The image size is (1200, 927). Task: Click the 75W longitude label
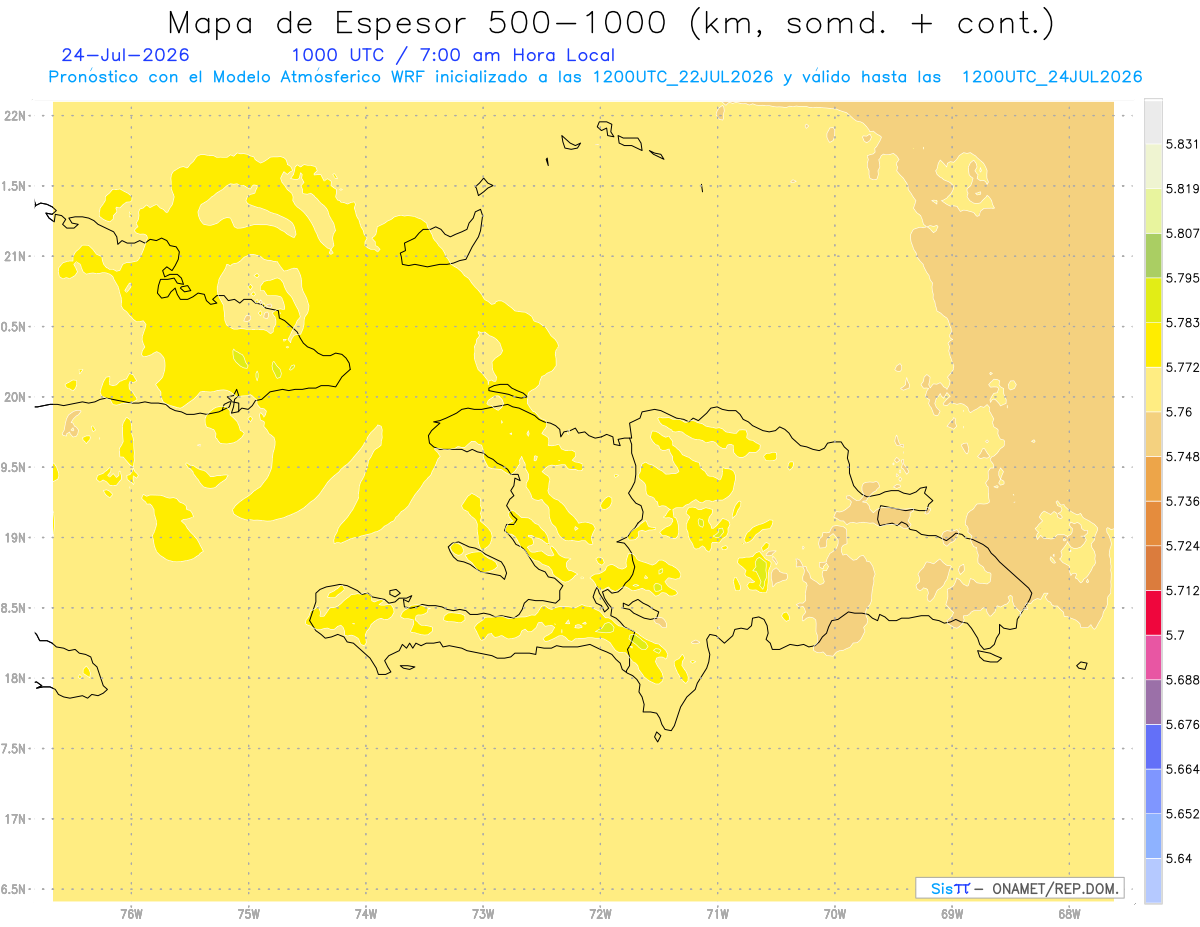248,914
